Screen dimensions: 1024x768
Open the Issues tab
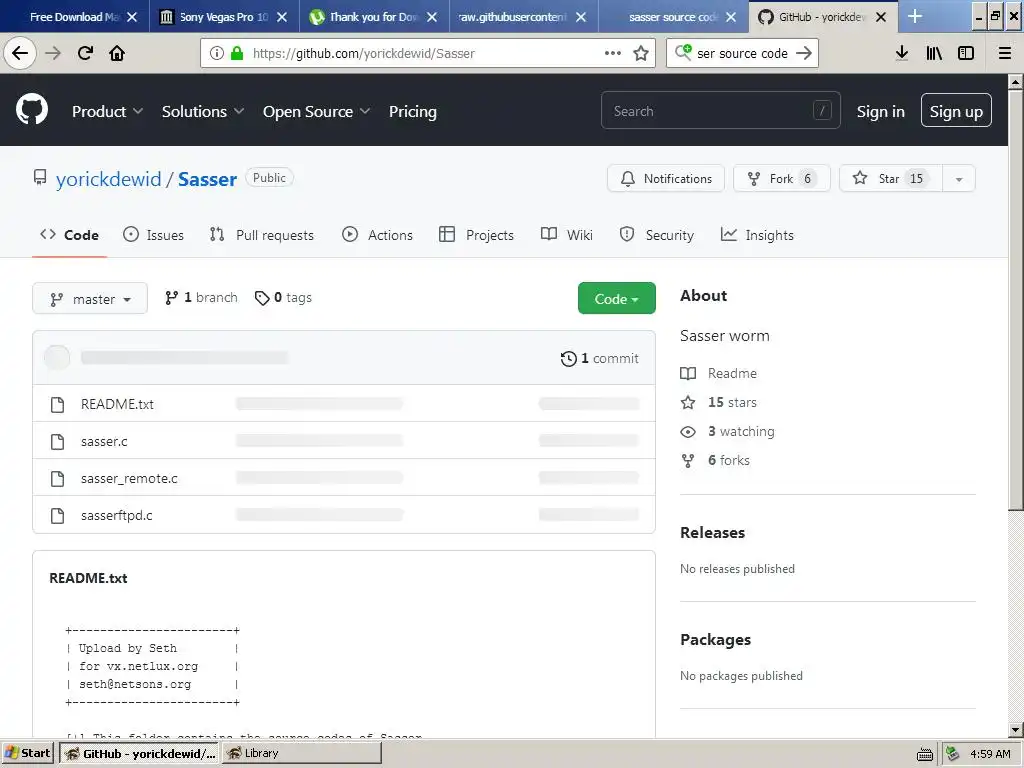153,235
